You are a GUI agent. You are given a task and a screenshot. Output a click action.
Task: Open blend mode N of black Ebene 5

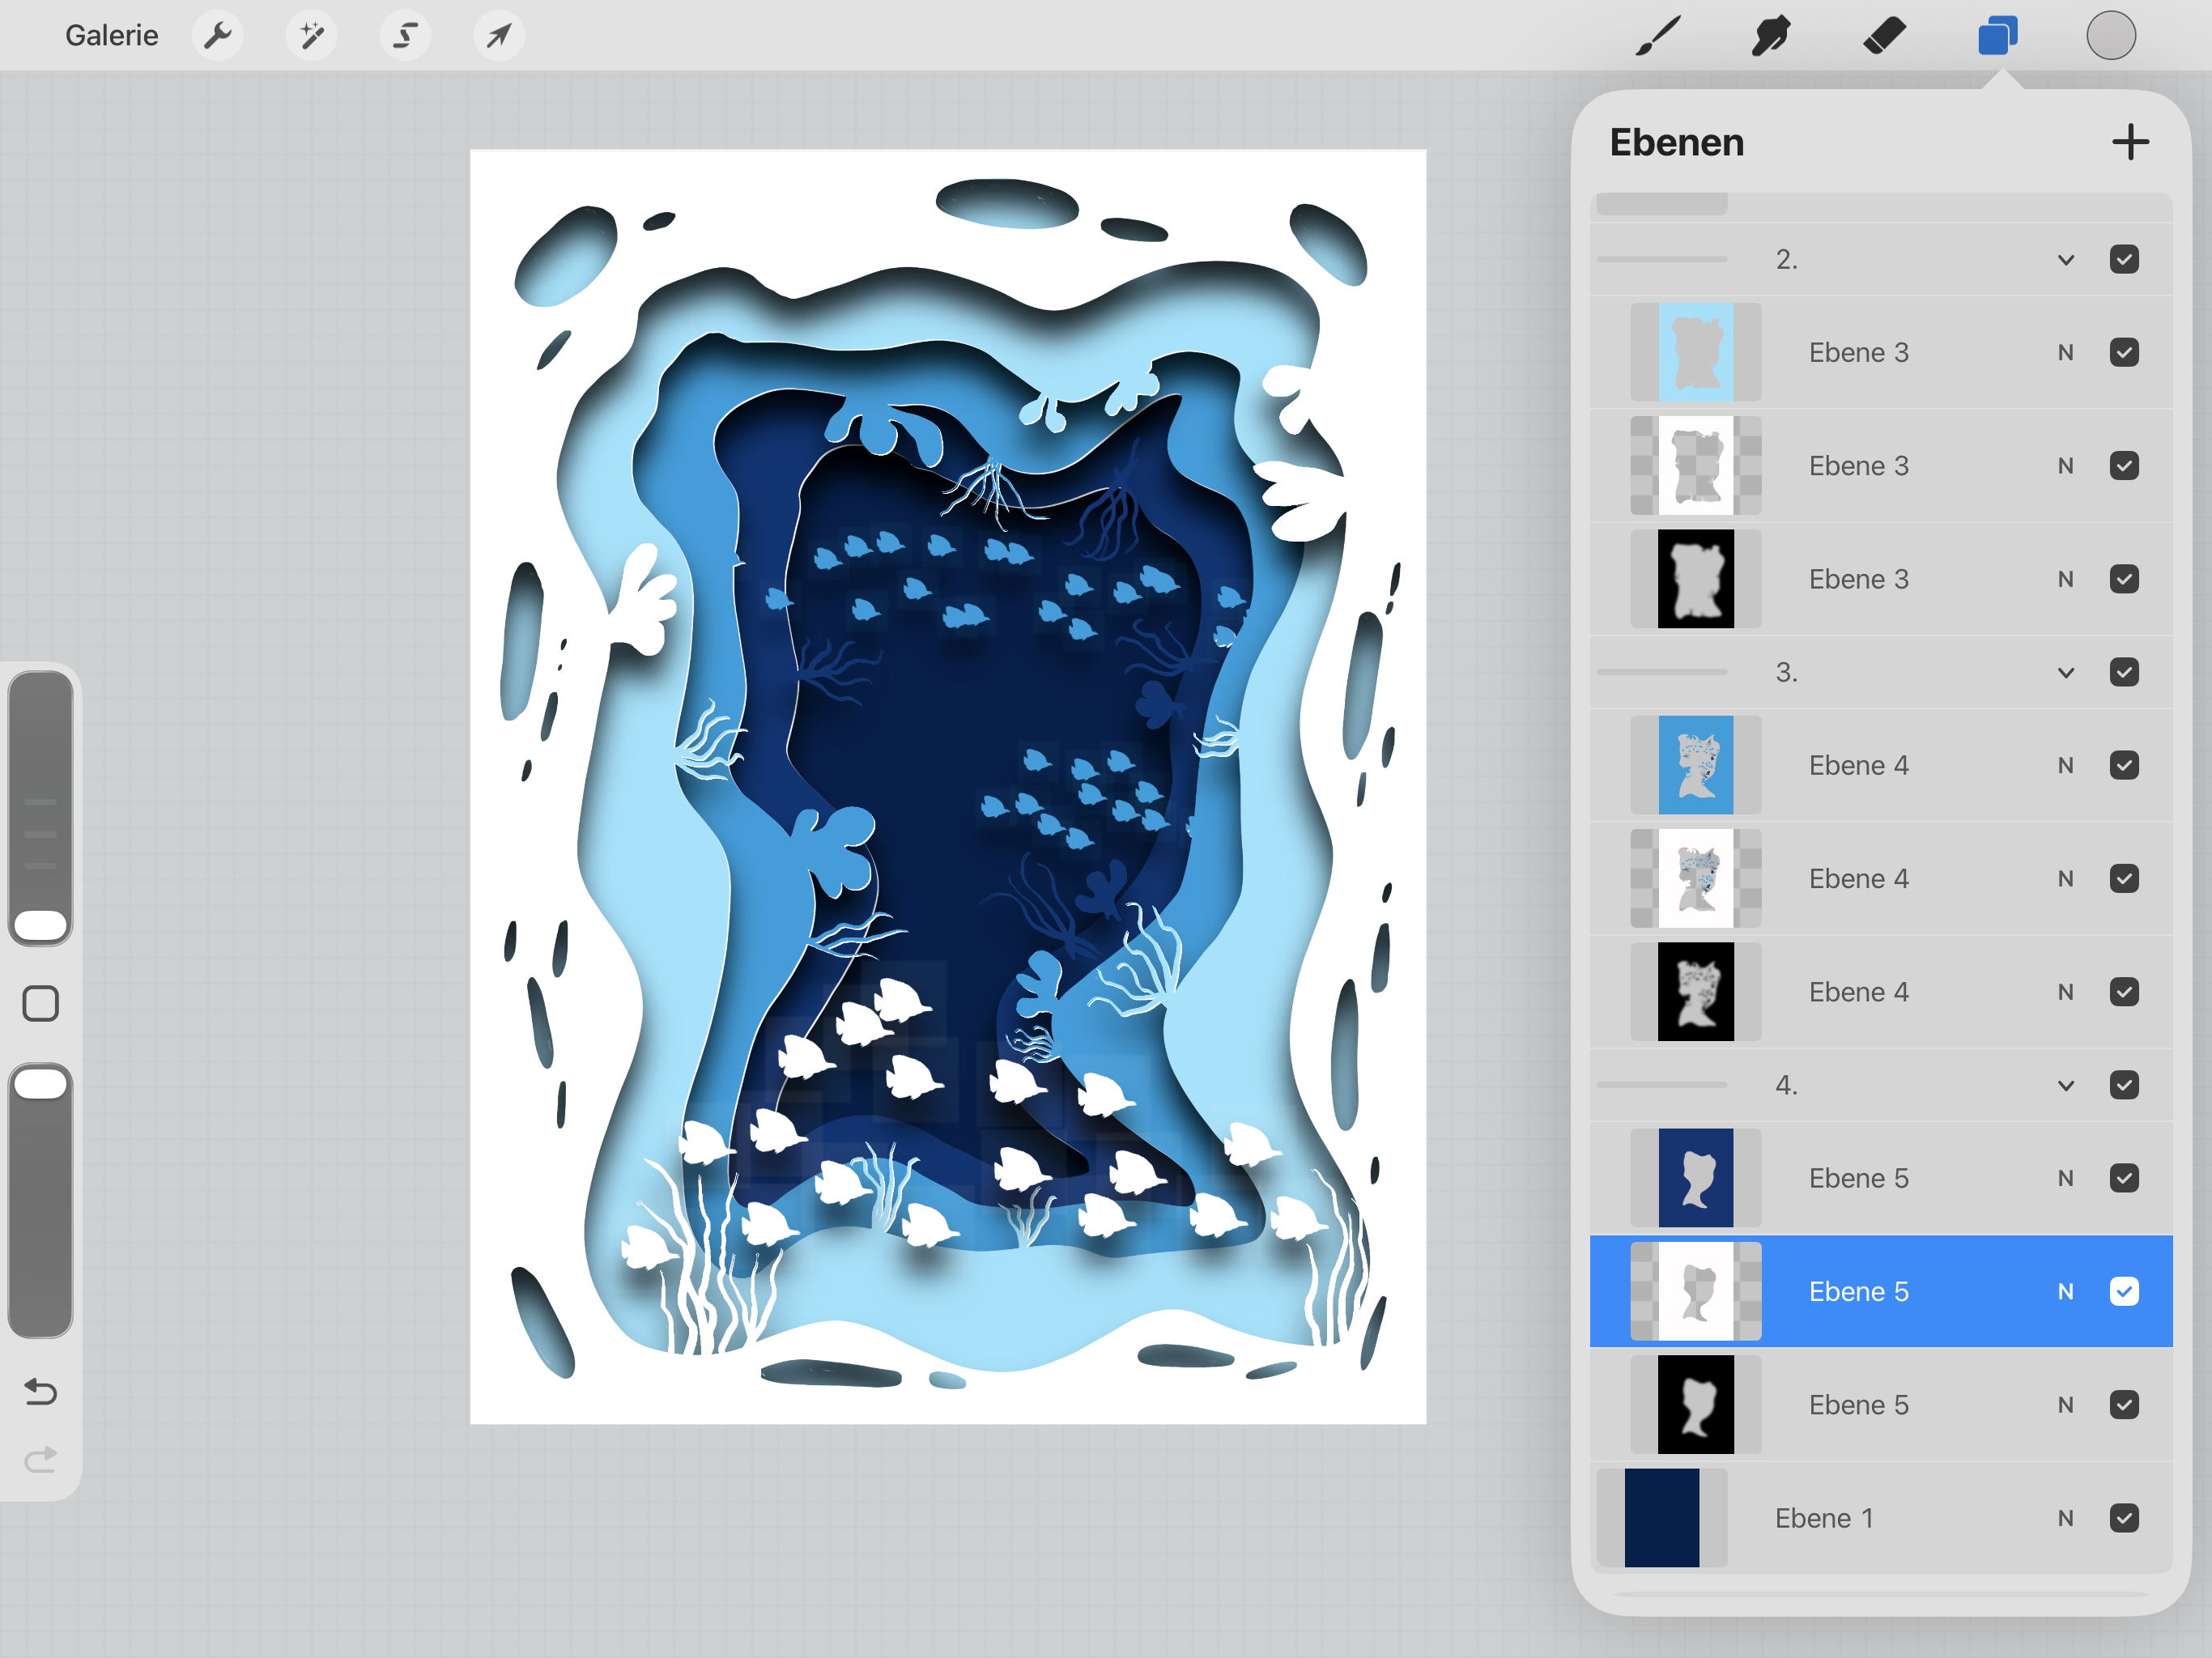point(2065,1405)
